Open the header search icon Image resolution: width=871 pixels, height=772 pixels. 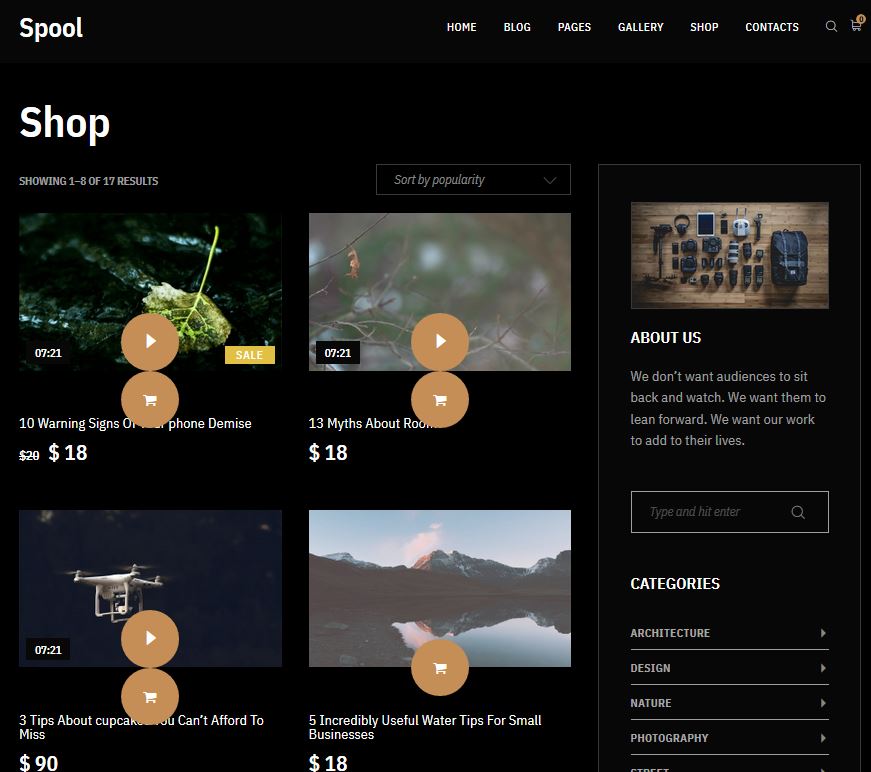[x=831, y=26]
